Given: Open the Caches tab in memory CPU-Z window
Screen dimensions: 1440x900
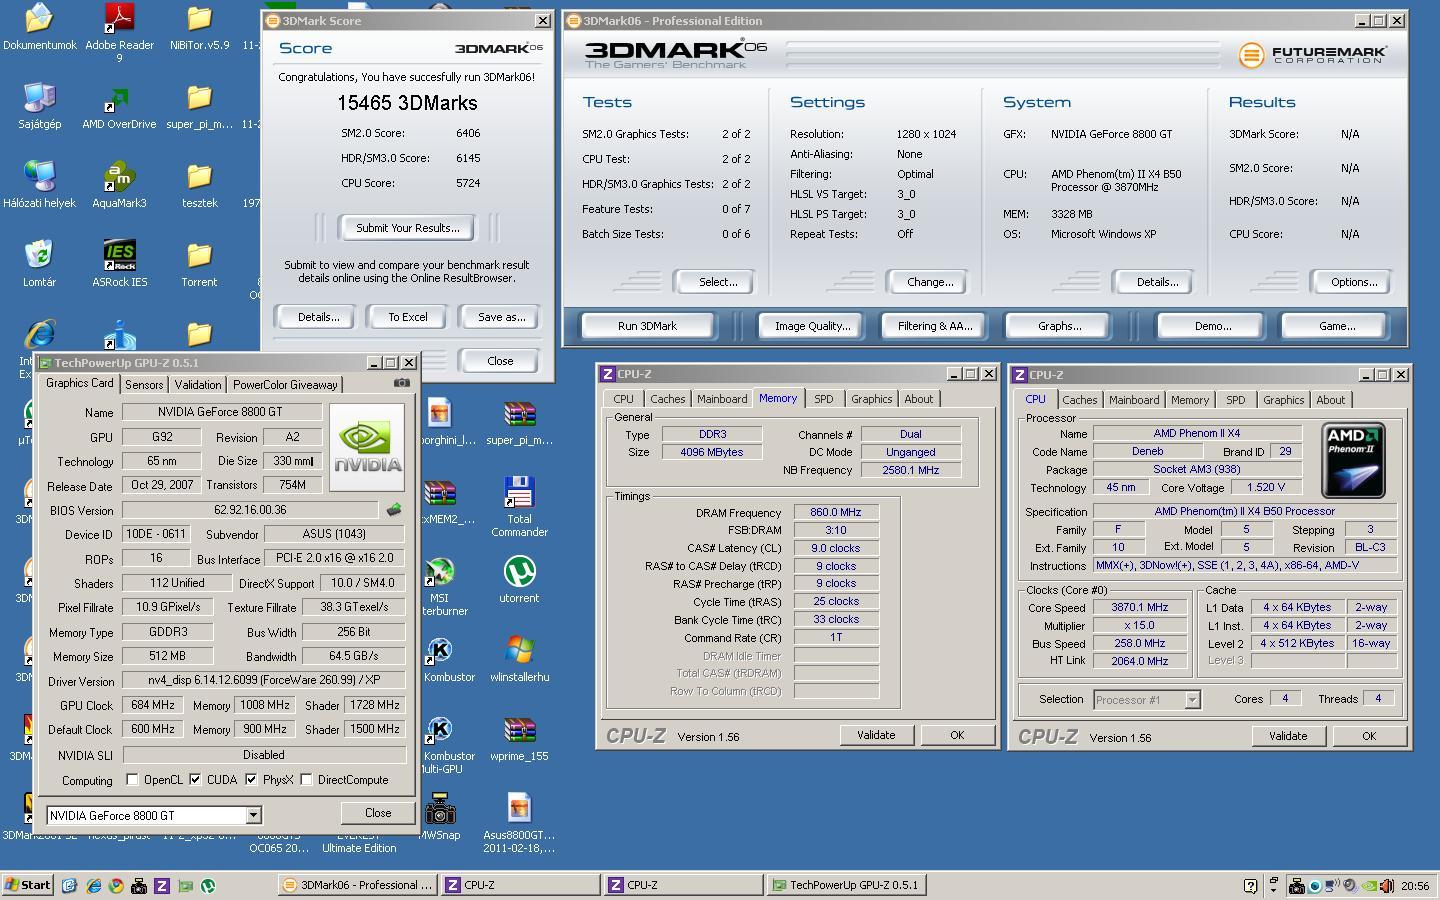Looking at the screenshot, I should (667, 399).
